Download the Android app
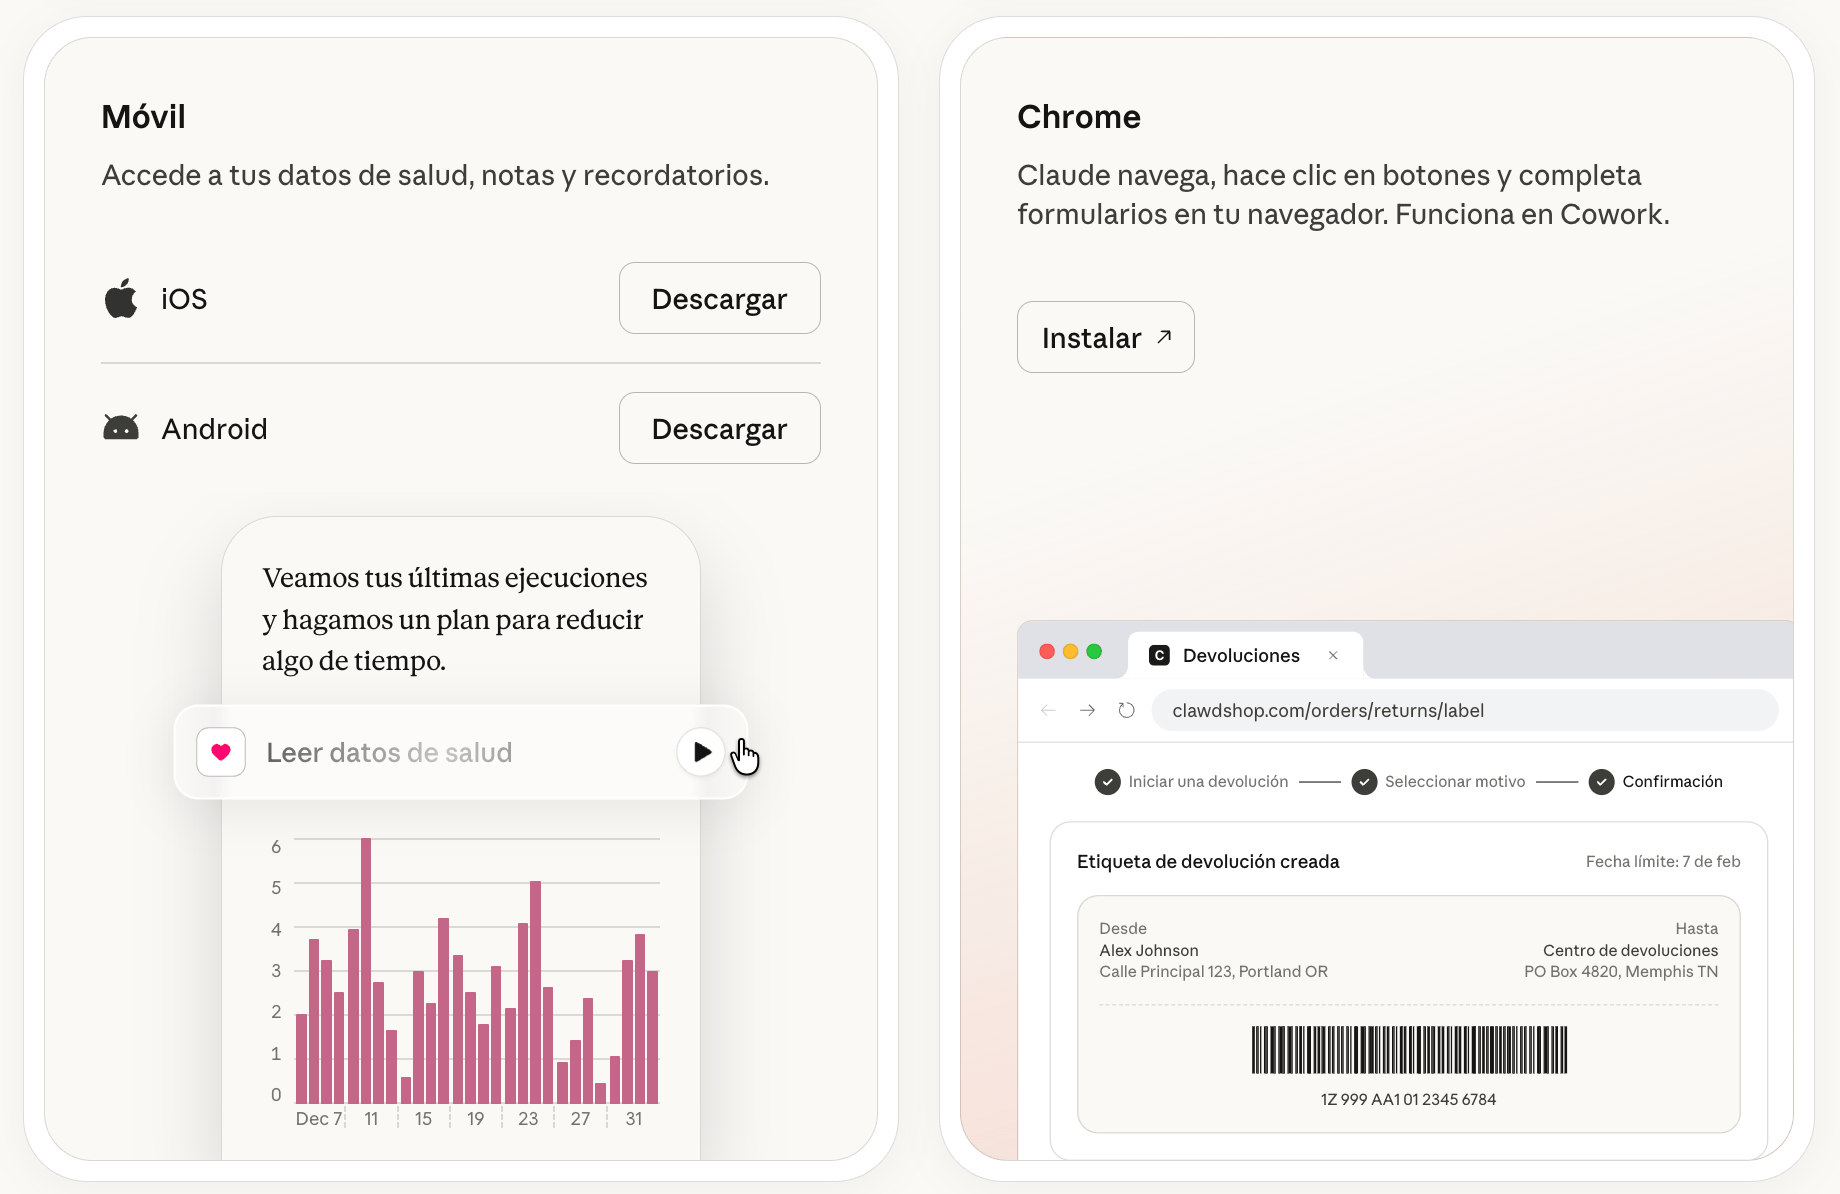 click(719, 428)
